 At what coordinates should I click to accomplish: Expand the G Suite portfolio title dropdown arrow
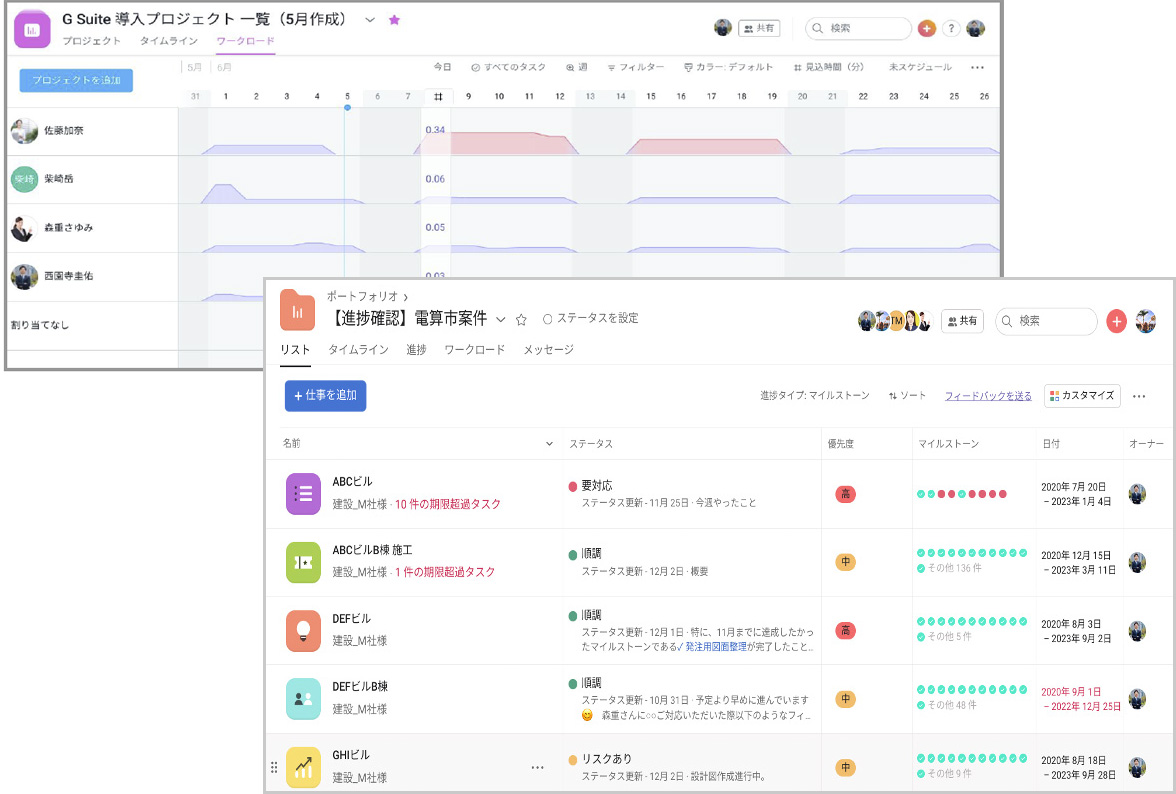coord(370,20)
